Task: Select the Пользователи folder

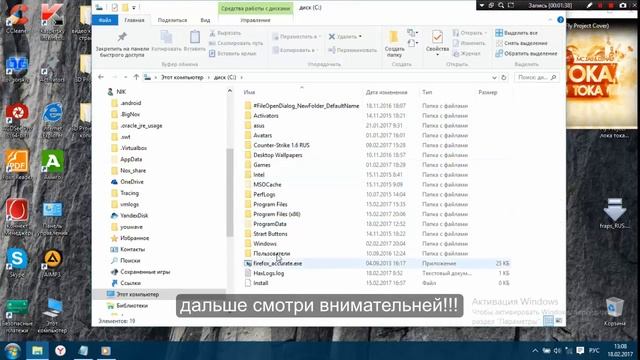Action: tap(271, 253)
